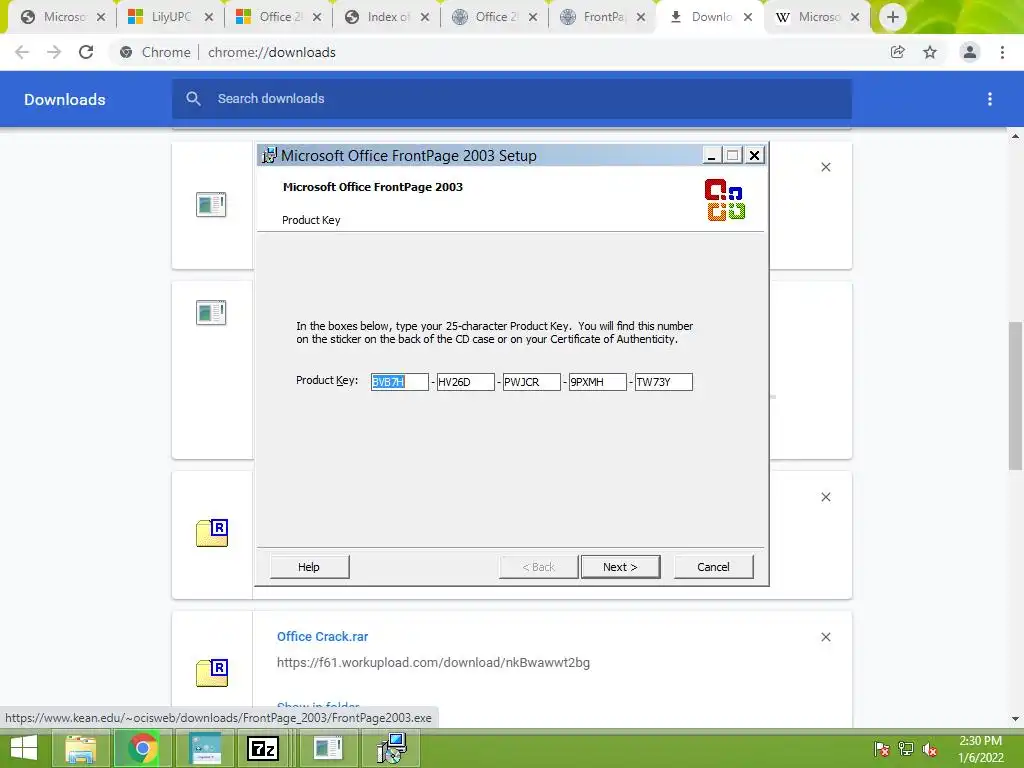Switch to the FrontPa tab

[601, 17]
